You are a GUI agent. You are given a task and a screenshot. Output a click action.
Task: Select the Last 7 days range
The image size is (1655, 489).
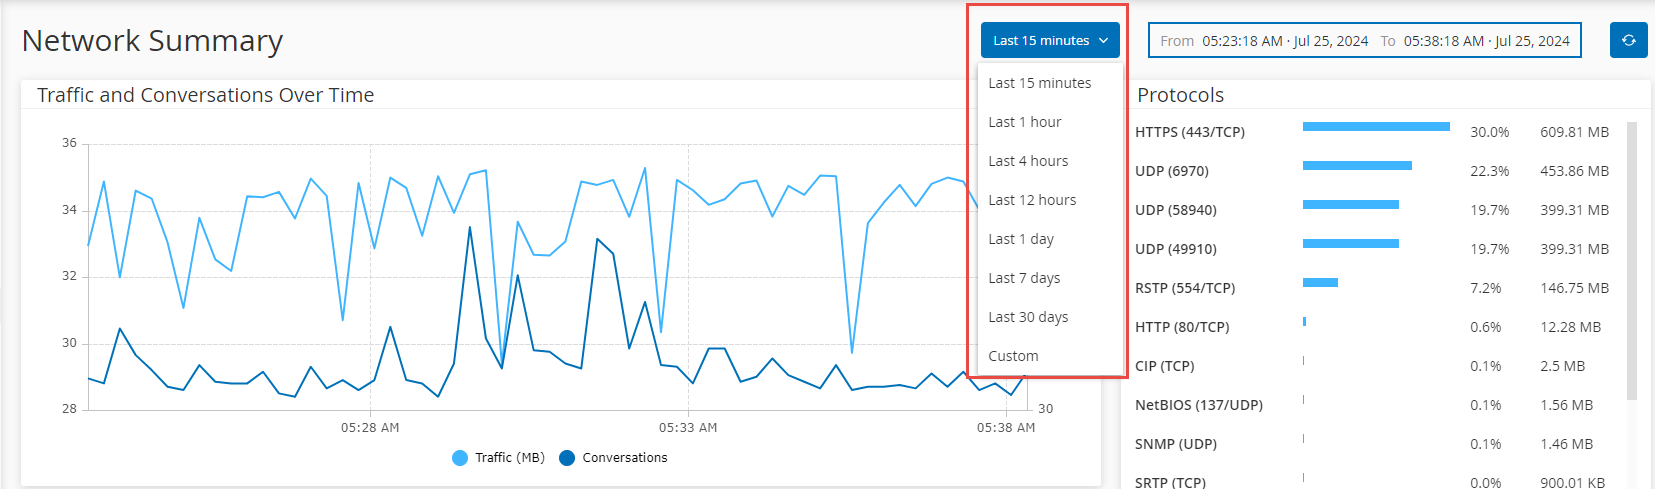(1023, 278)
